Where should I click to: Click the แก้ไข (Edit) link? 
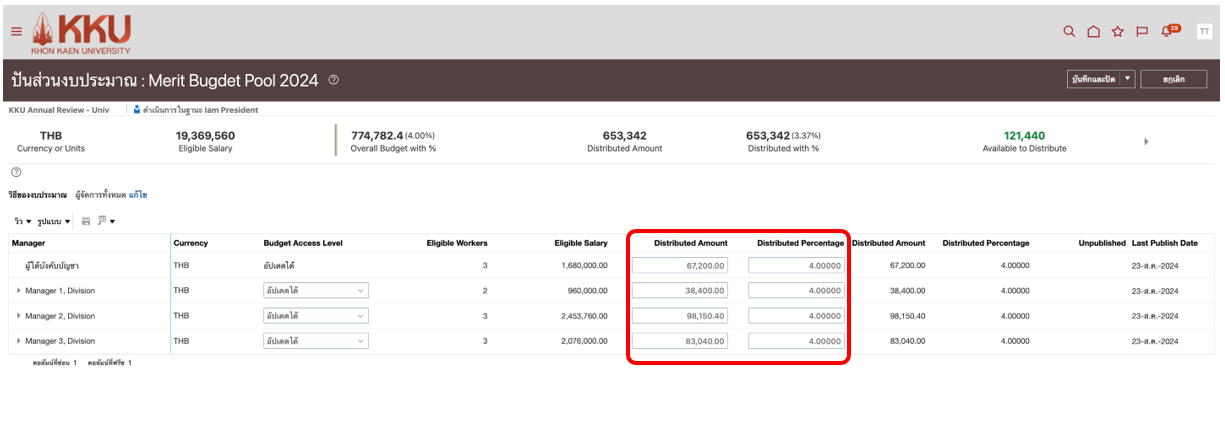click(138, 194)
